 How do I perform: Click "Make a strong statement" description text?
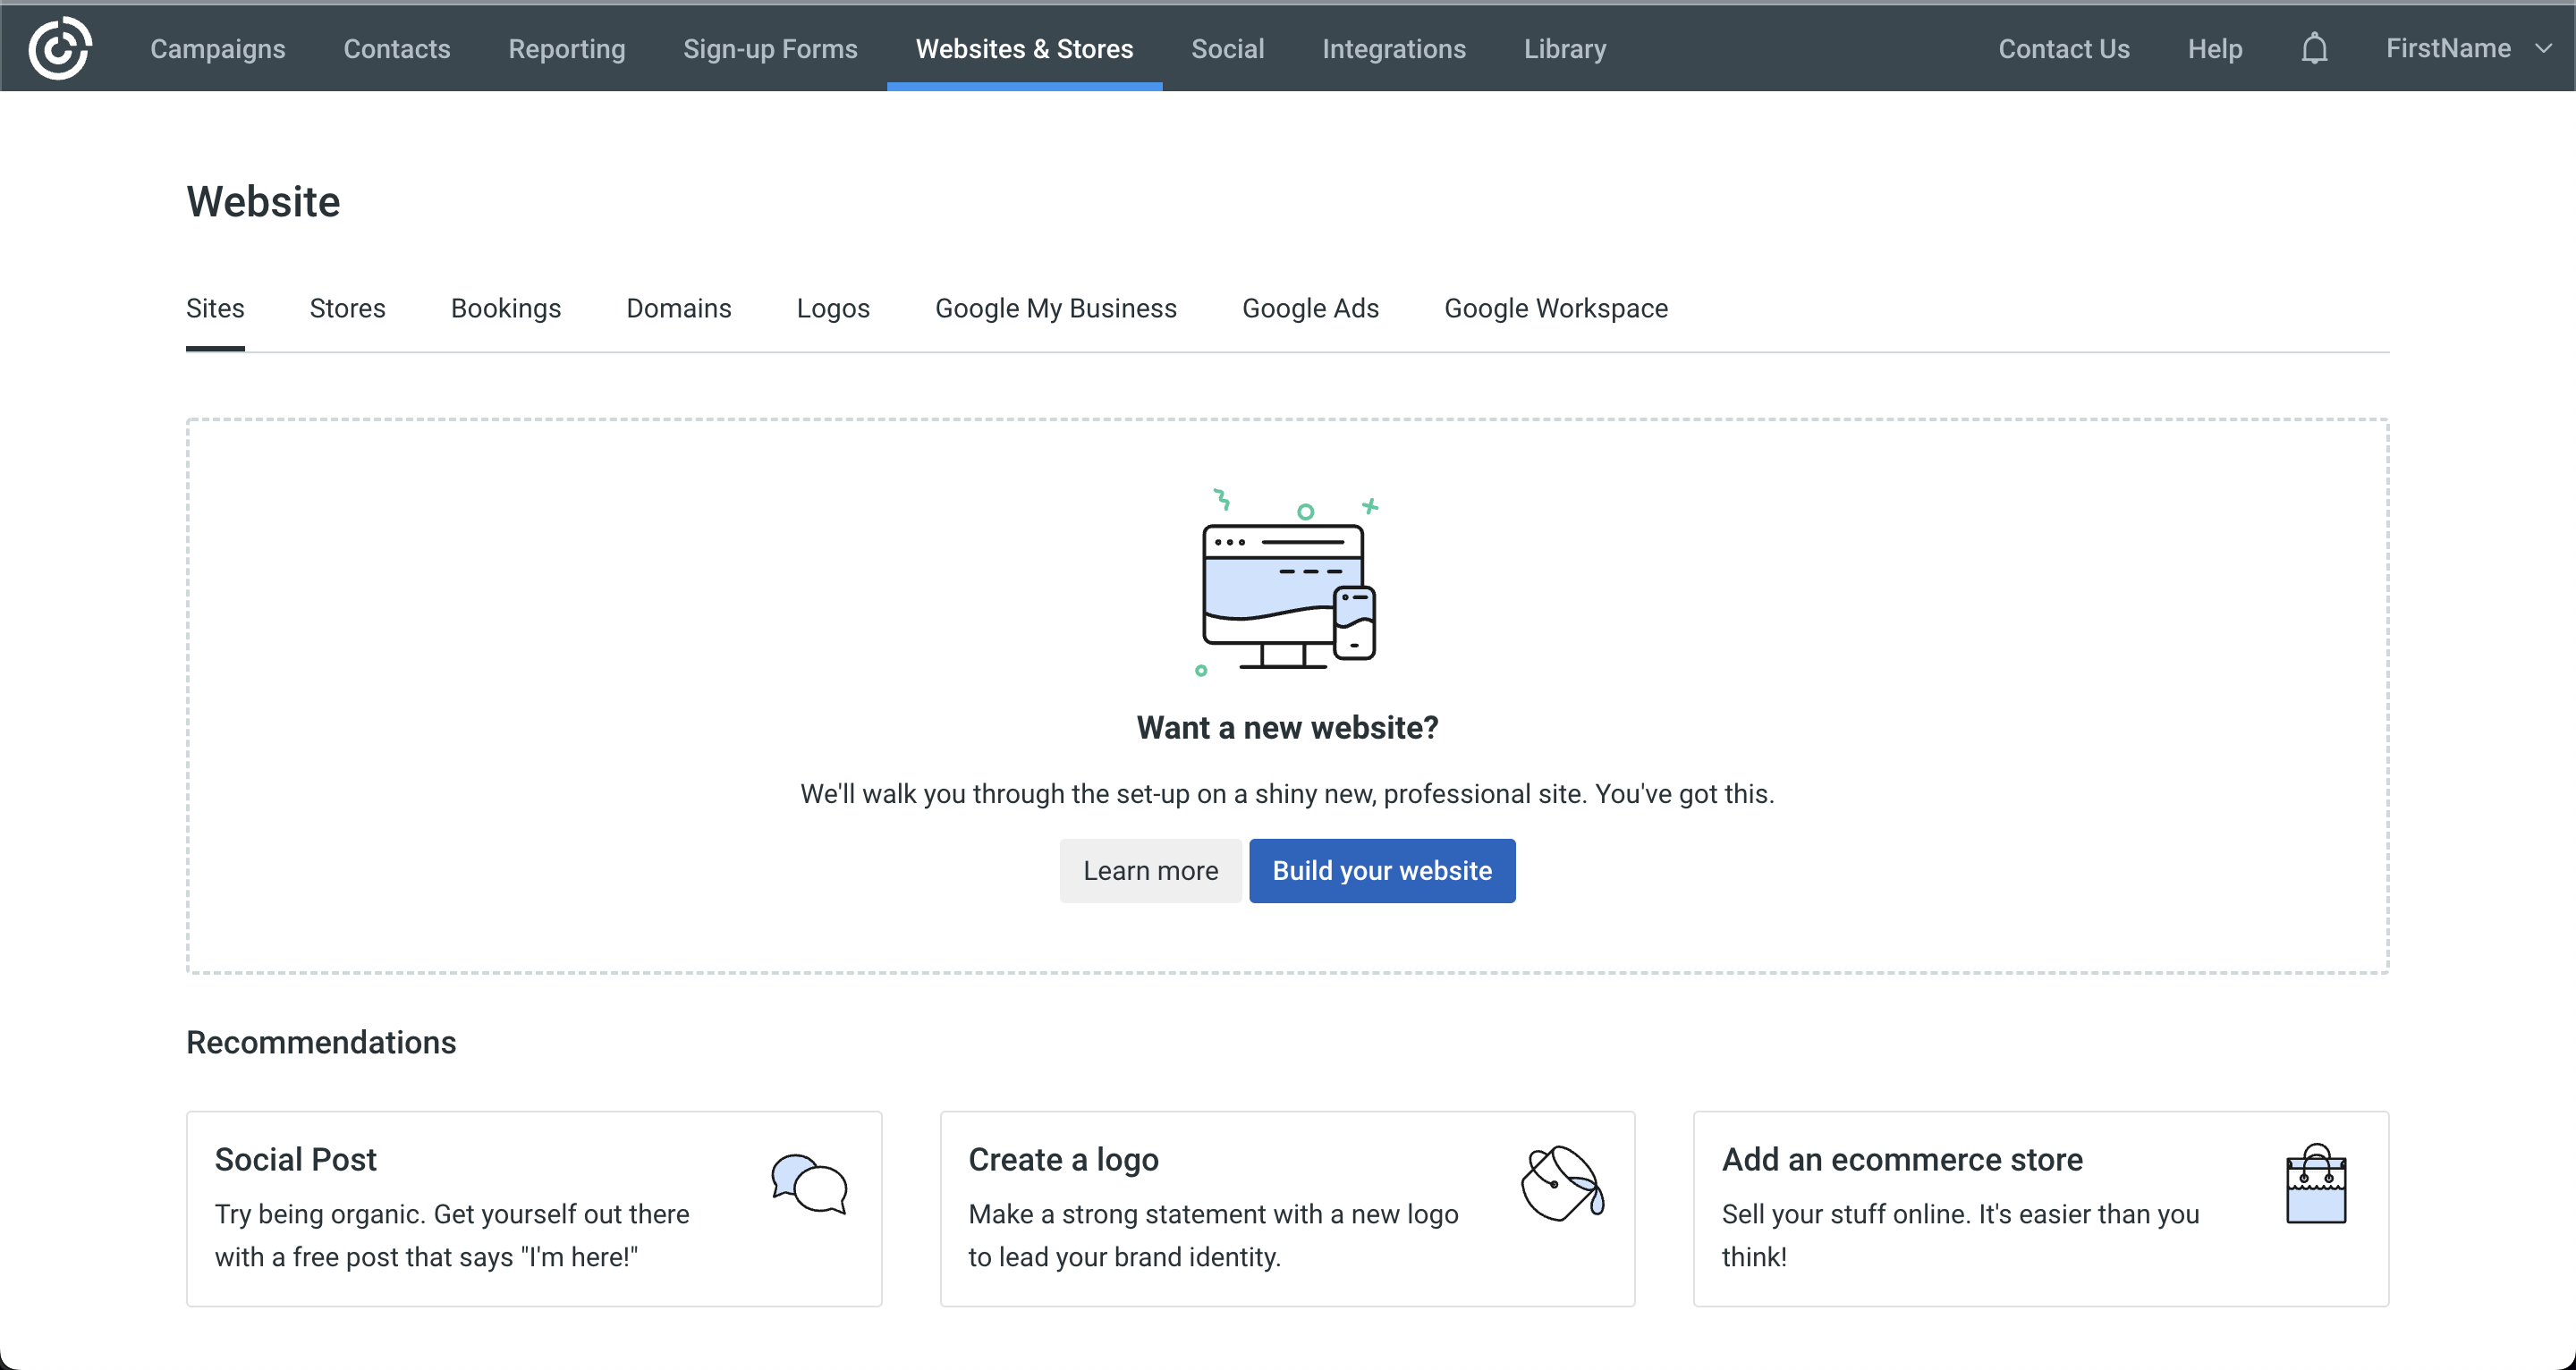click(x=1213, y=1235)
